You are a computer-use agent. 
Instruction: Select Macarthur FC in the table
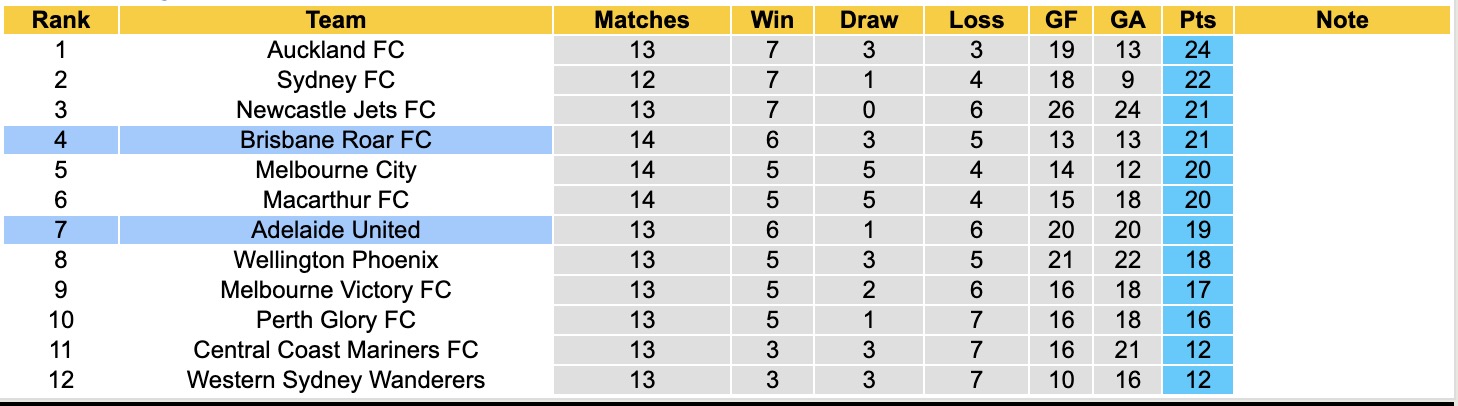tap(336, 200)
